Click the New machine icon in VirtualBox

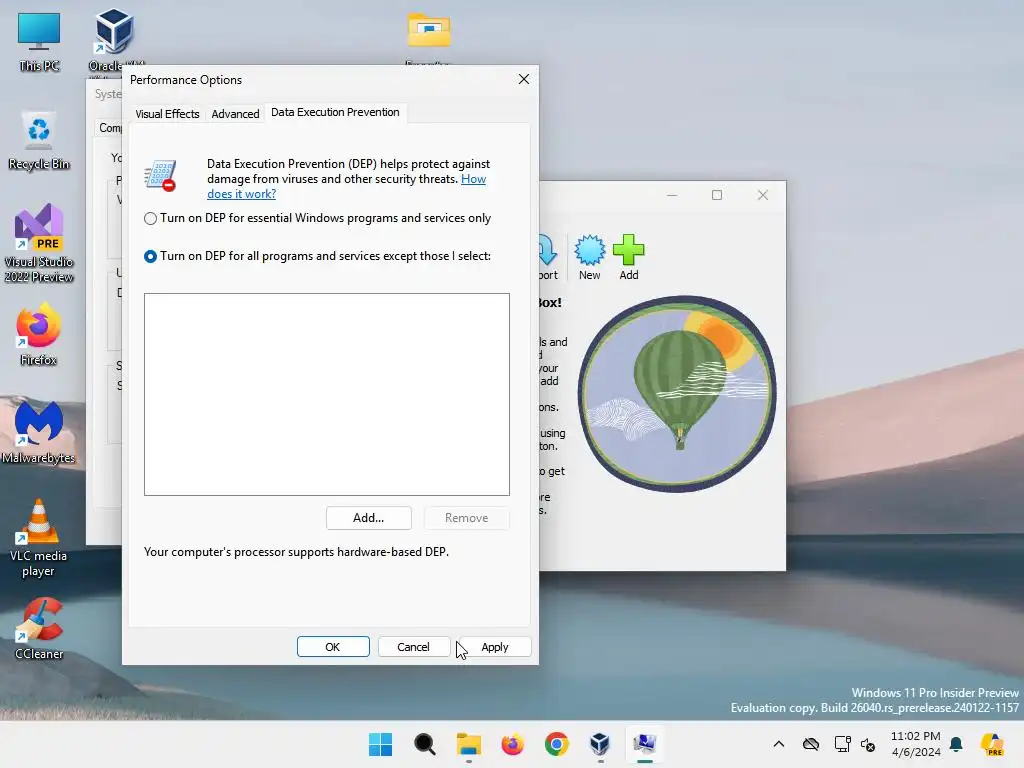tap(590, 257)
